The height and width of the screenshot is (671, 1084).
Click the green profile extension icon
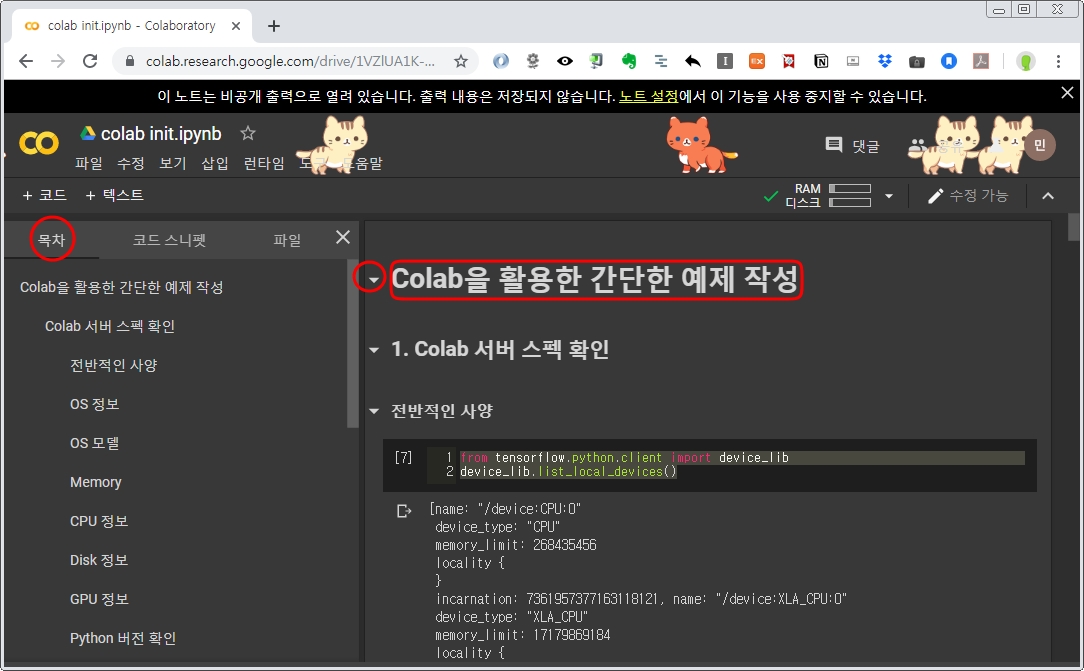pos(1025,61)
